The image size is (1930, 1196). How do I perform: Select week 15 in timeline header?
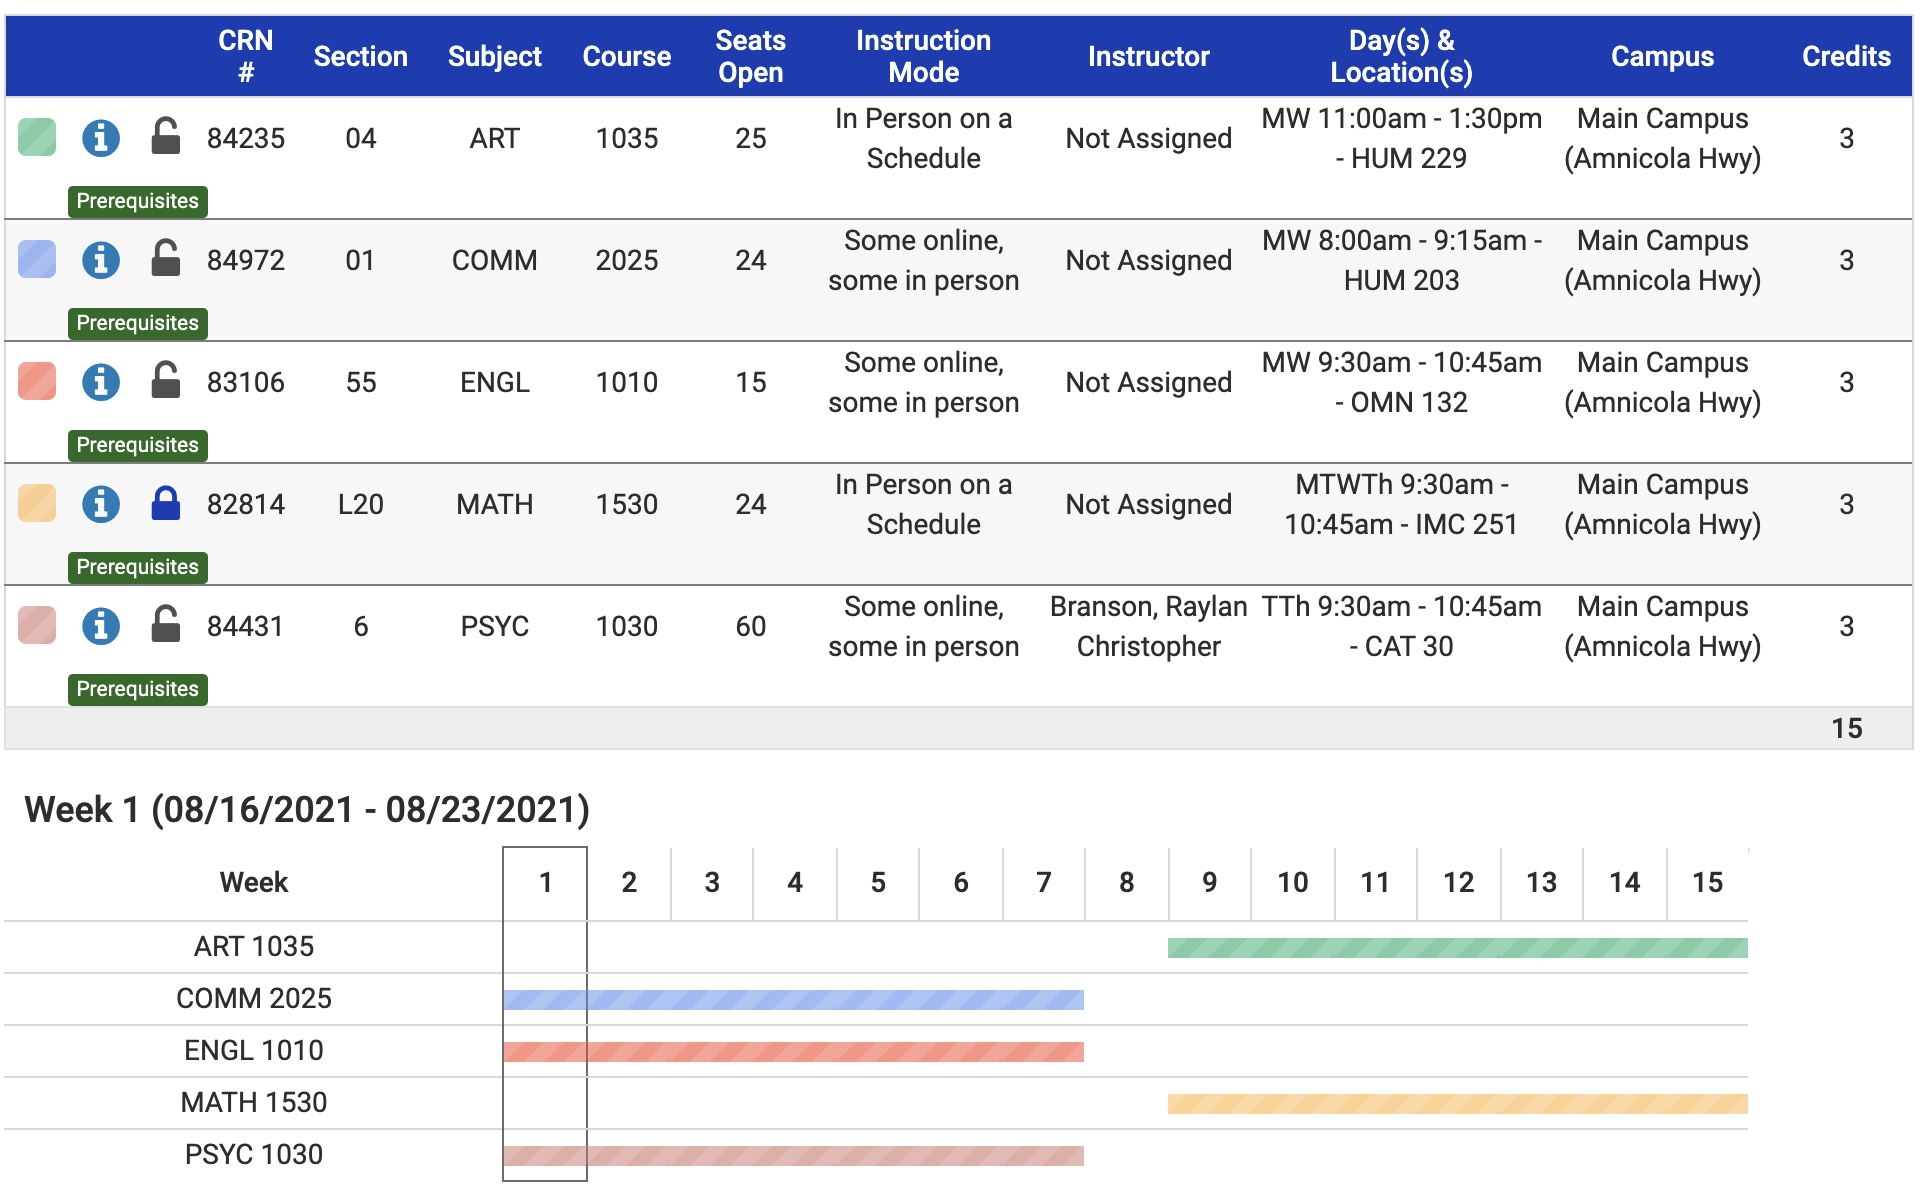(1707, 882)
